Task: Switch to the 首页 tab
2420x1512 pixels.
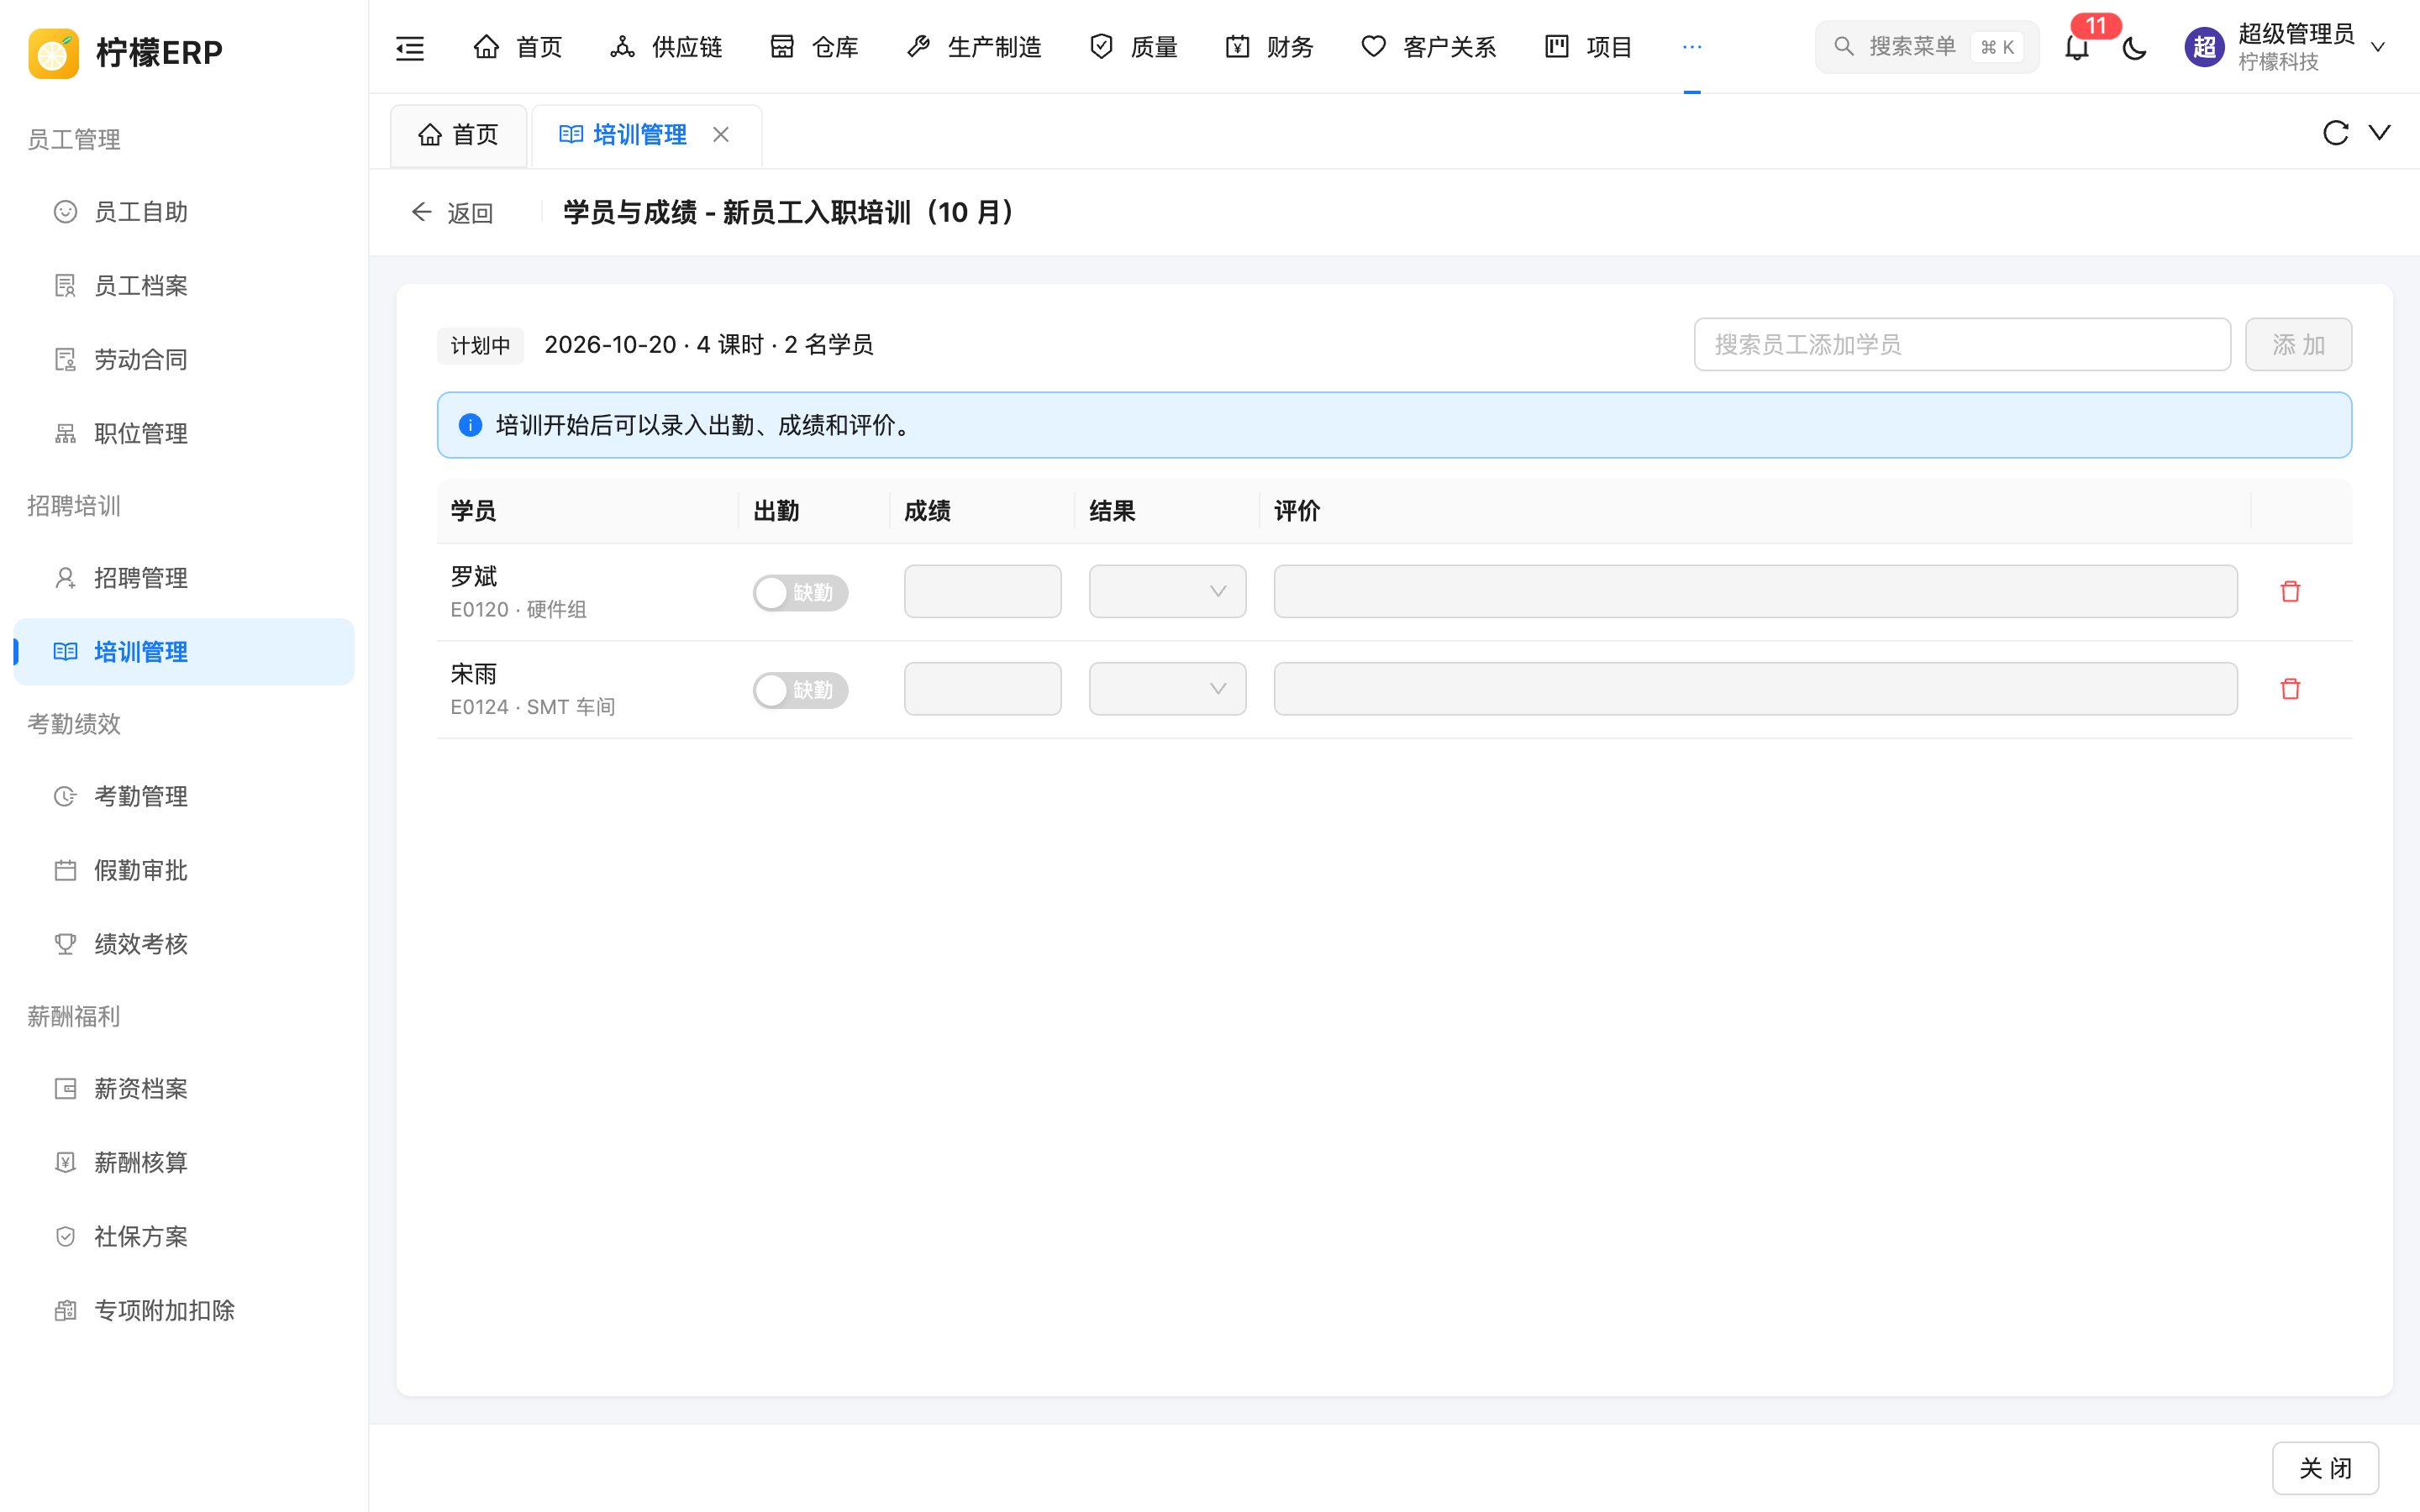Action: pos(458,134)
